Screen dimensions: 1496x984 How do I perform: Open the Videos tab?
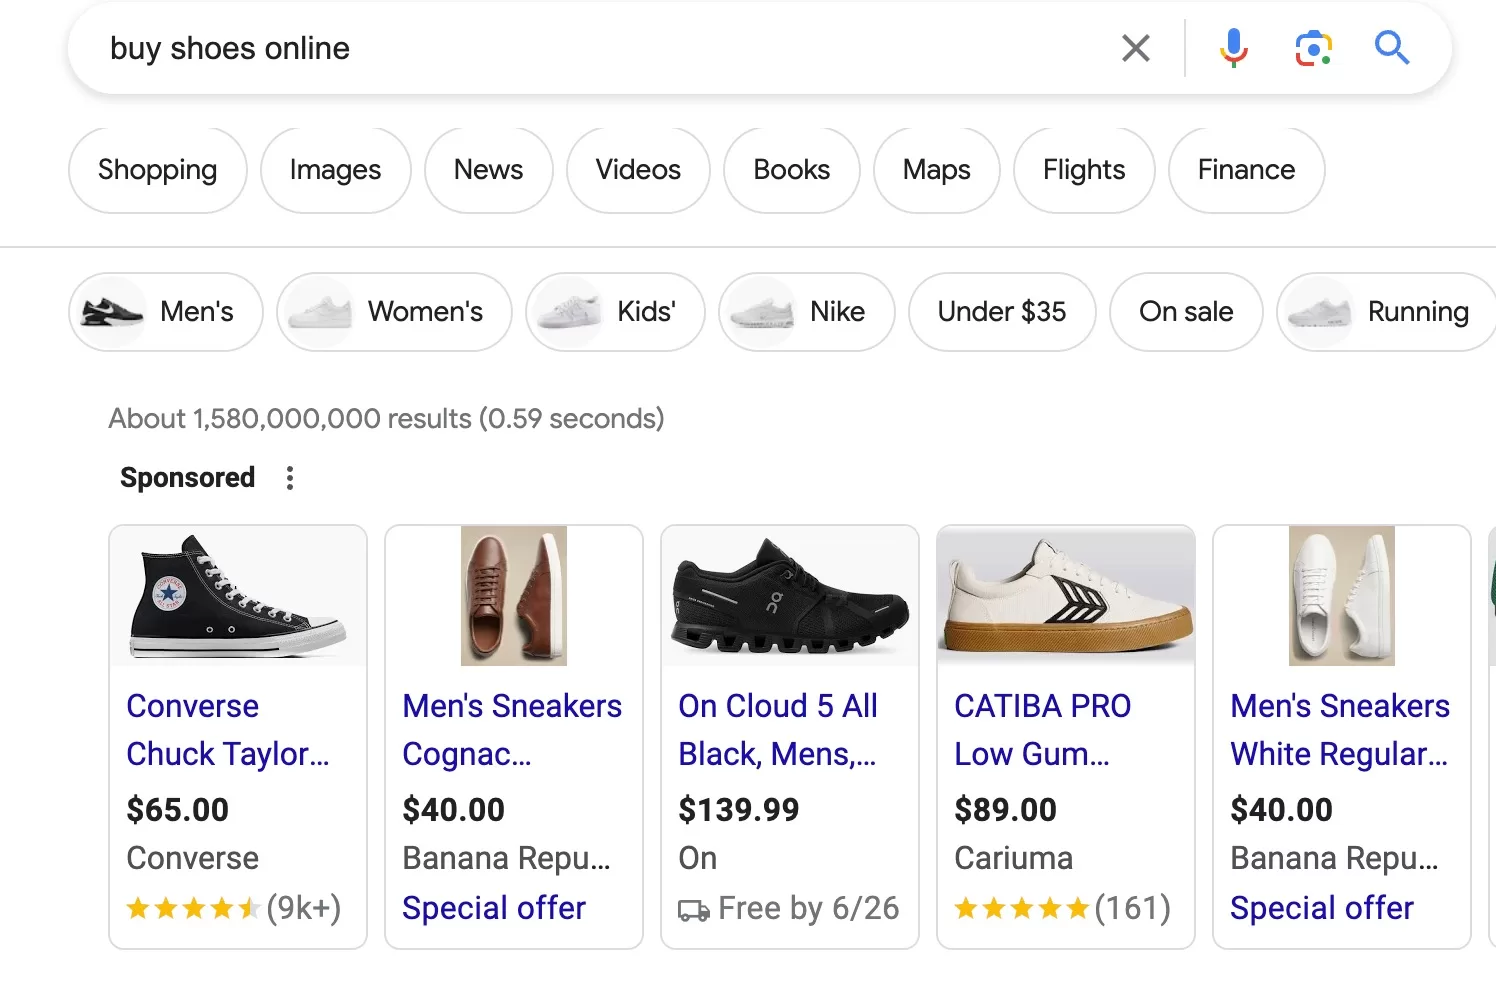[638, 170]
